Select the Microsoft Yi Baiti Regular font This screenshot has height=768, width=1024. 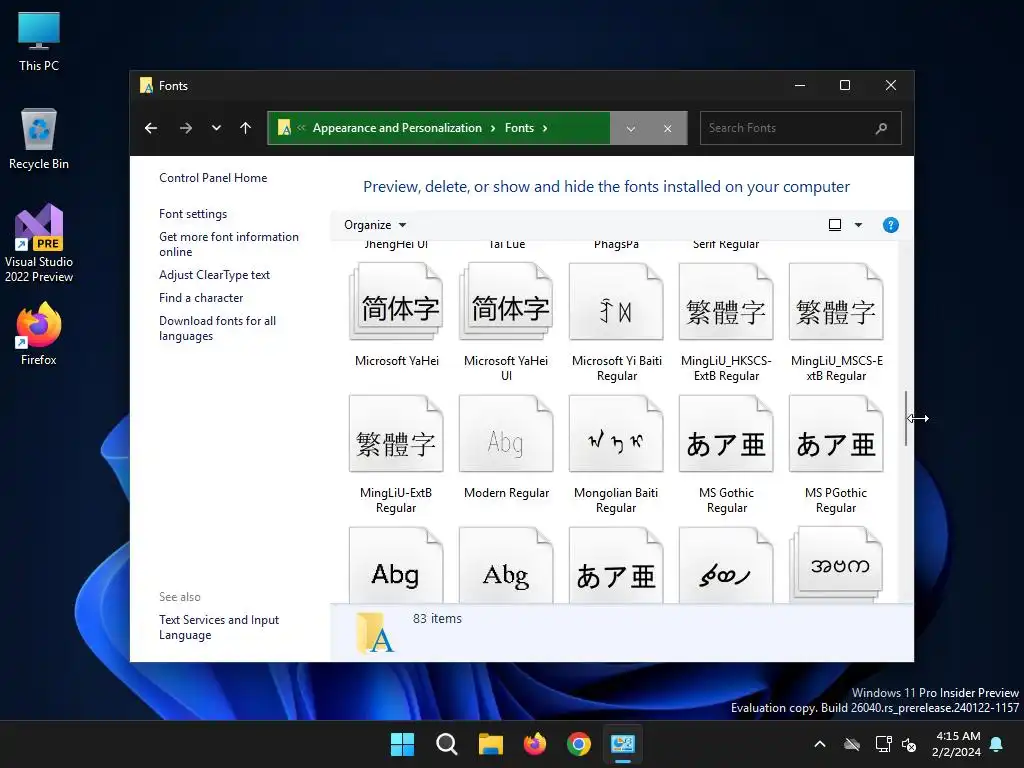(x=616, y=302)
